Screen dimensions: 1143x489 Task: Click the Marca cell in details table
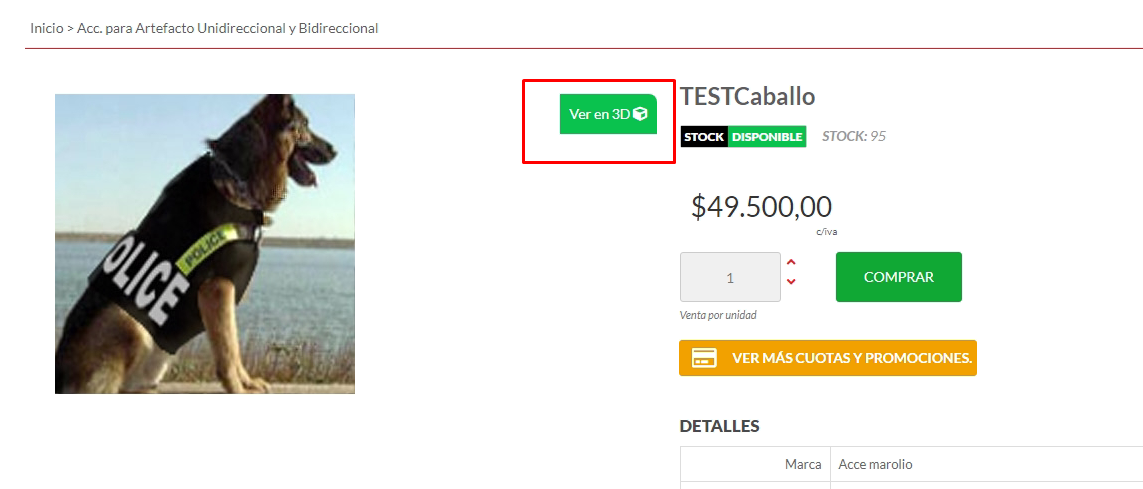755,464
